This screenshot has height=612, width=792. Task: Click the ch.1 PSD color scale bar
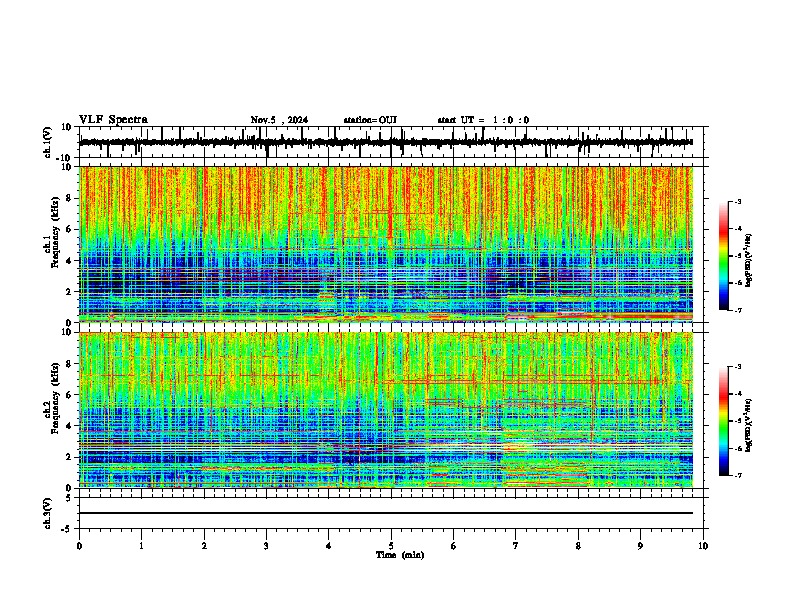point(724,256)
